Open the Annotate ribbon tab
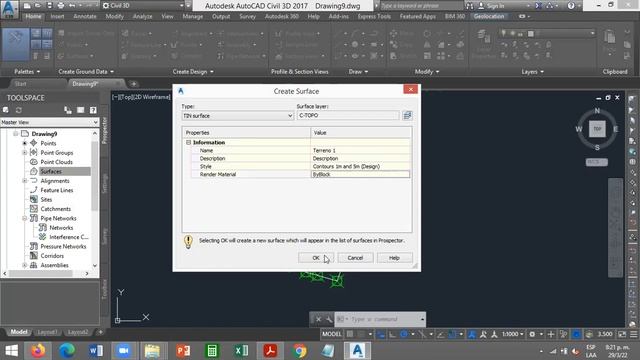 tap(85, 16)
